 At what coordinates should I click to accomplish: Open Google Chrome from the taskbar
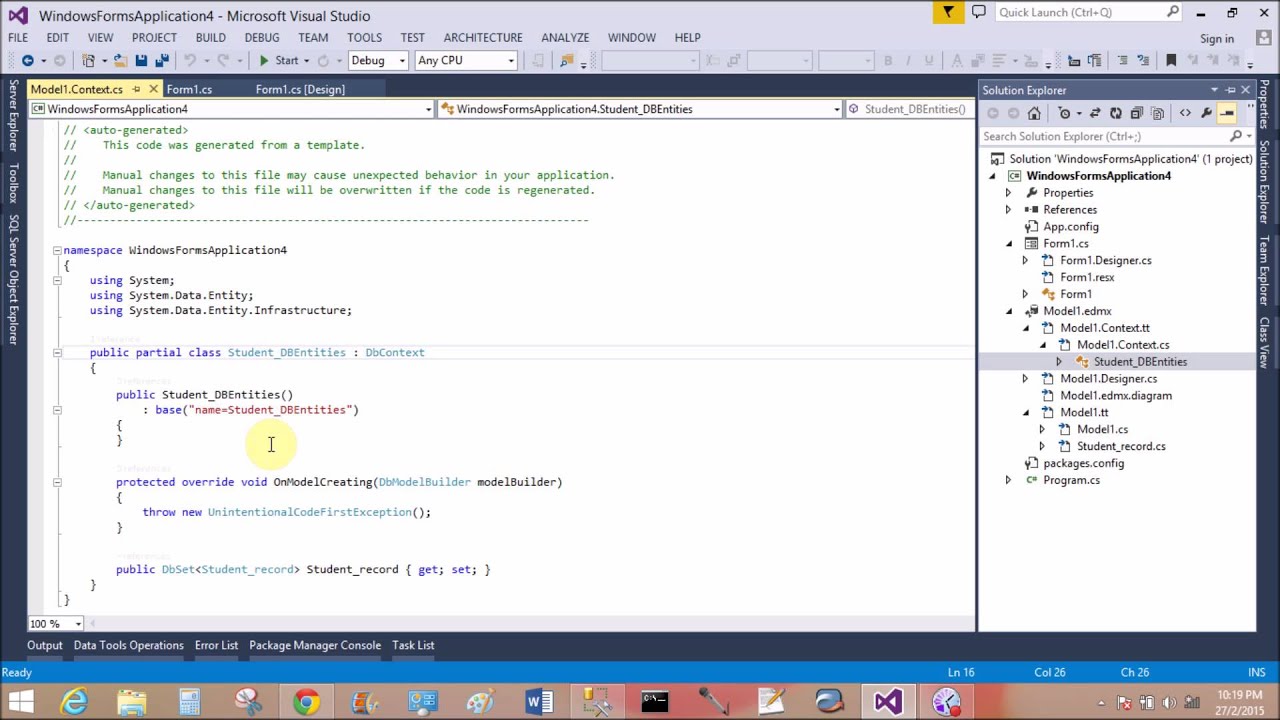(x=306, y=702)
